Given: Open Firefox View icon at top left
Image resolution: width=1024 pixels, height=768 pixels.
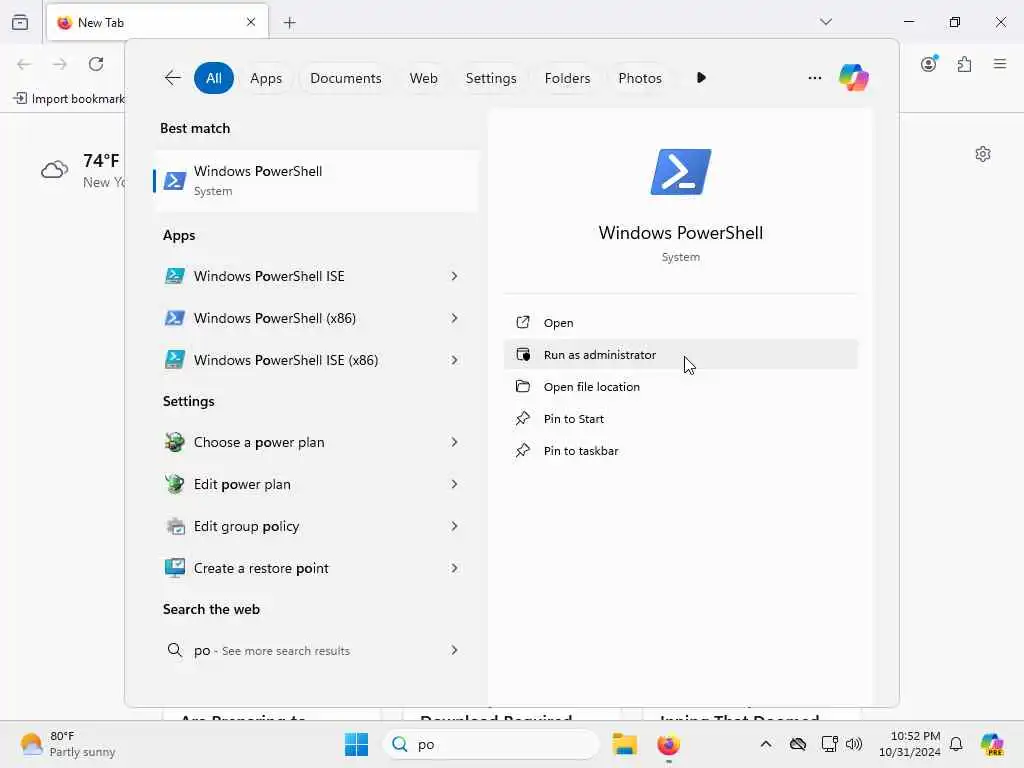Looking at the screenshot, I should tap(20, 22).
